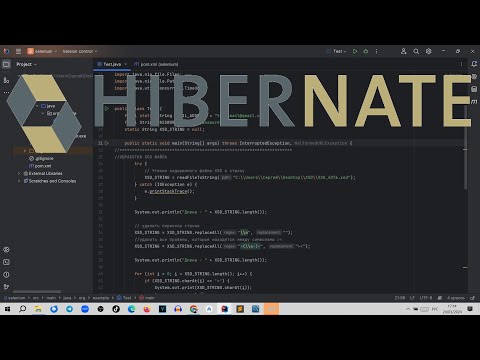Click selenium in the breadcrumb bar
Screen dimensions: 480x360
[x=15, y=298]
